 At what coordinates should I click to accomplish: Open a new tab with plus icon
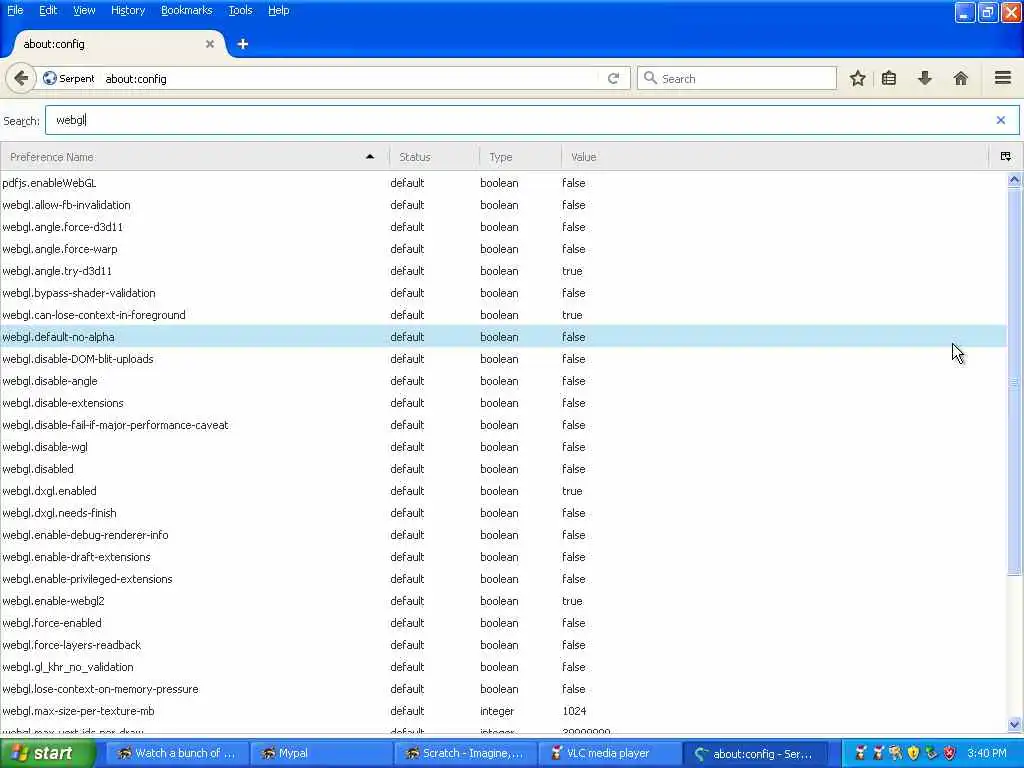point(242,44)
